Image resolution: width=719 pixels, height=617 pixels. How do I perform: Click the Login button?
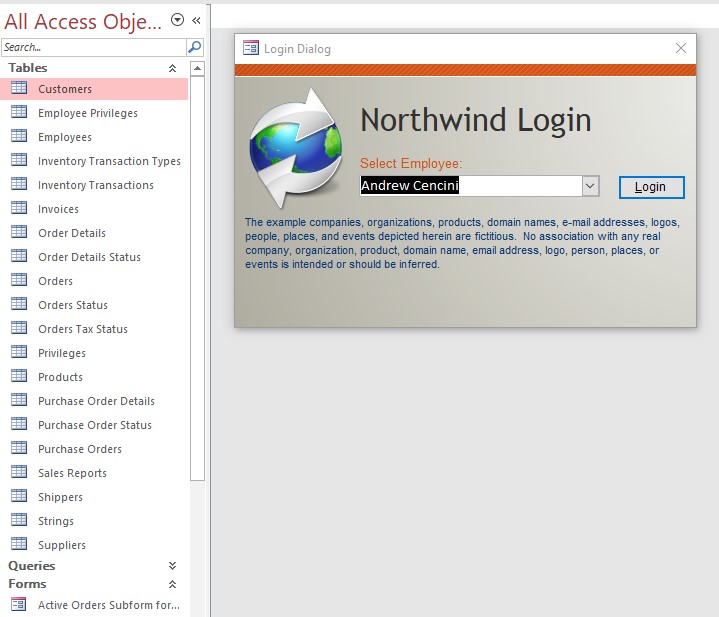point(652,187)
